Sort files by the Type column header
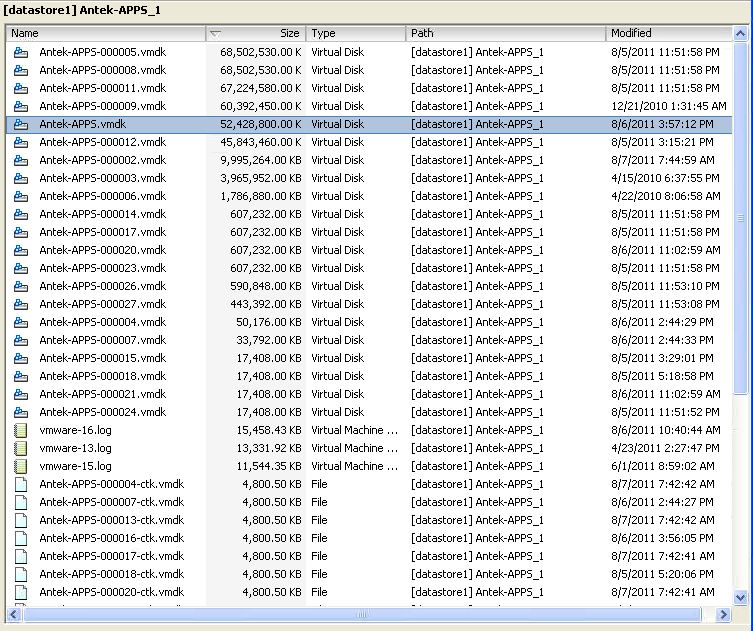753x631 pixels. pyautogui.click(x=356, y=33)
